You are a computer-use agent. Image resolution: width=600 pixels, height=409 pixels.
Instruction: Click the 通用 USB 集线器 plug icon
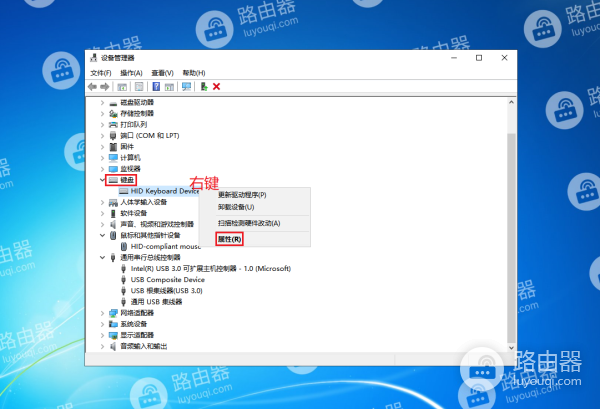(x=124, y=302)
